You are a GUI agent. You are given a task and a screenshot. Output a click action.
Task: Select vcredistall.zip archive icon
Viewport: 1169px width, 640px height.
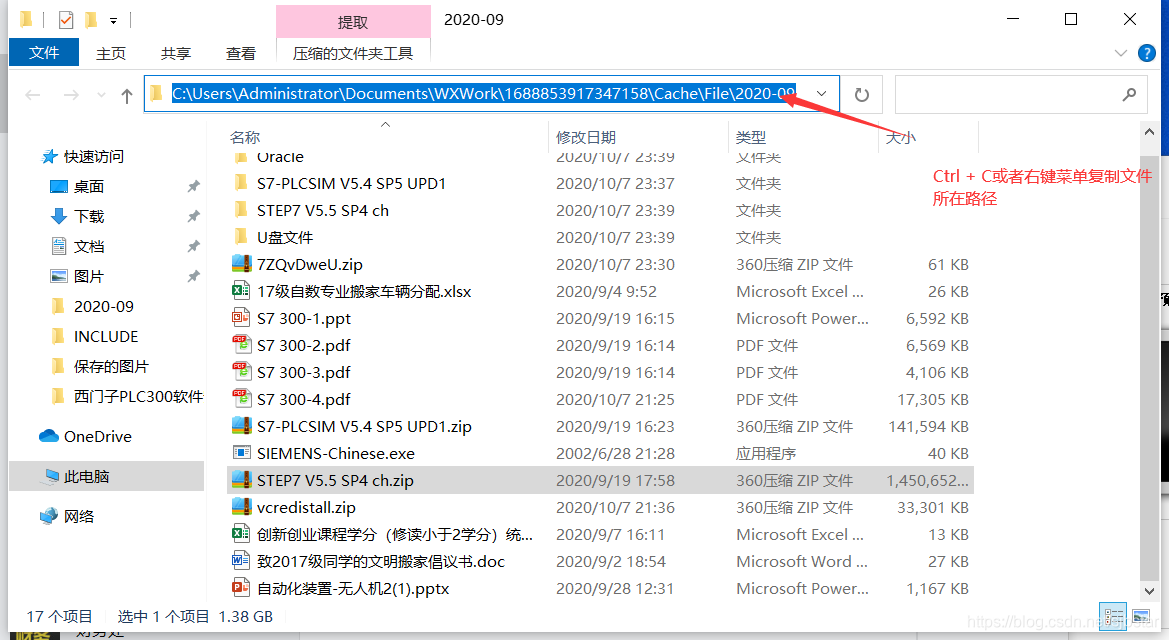pos(241,506)
